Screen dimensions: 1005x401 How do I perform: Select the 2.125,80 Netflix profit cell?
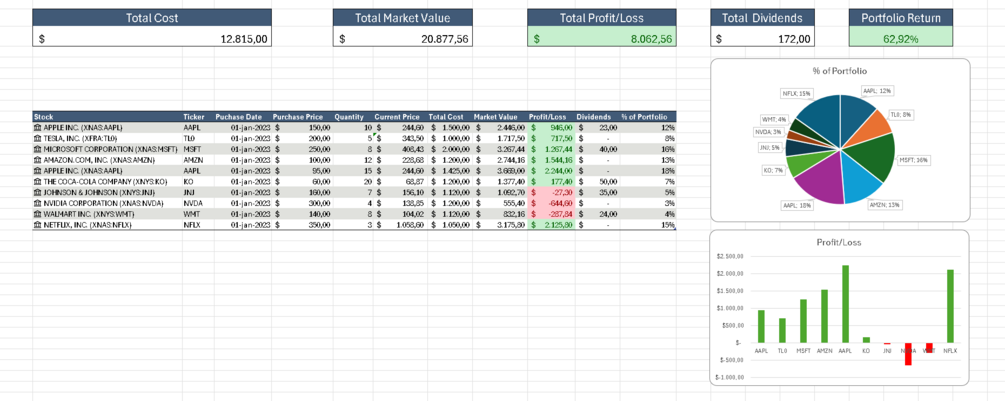(x=551, y=224)
